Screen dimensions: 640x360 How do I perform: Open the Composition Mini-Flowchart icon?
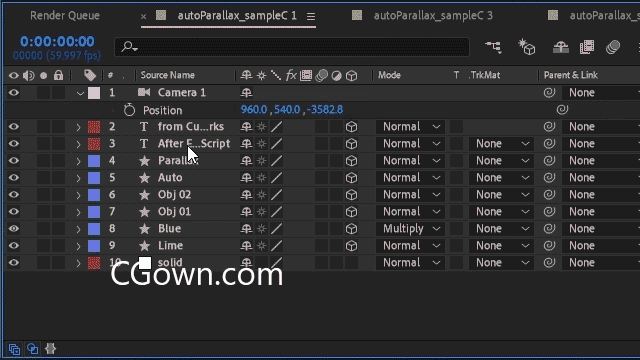pos(493,47)
